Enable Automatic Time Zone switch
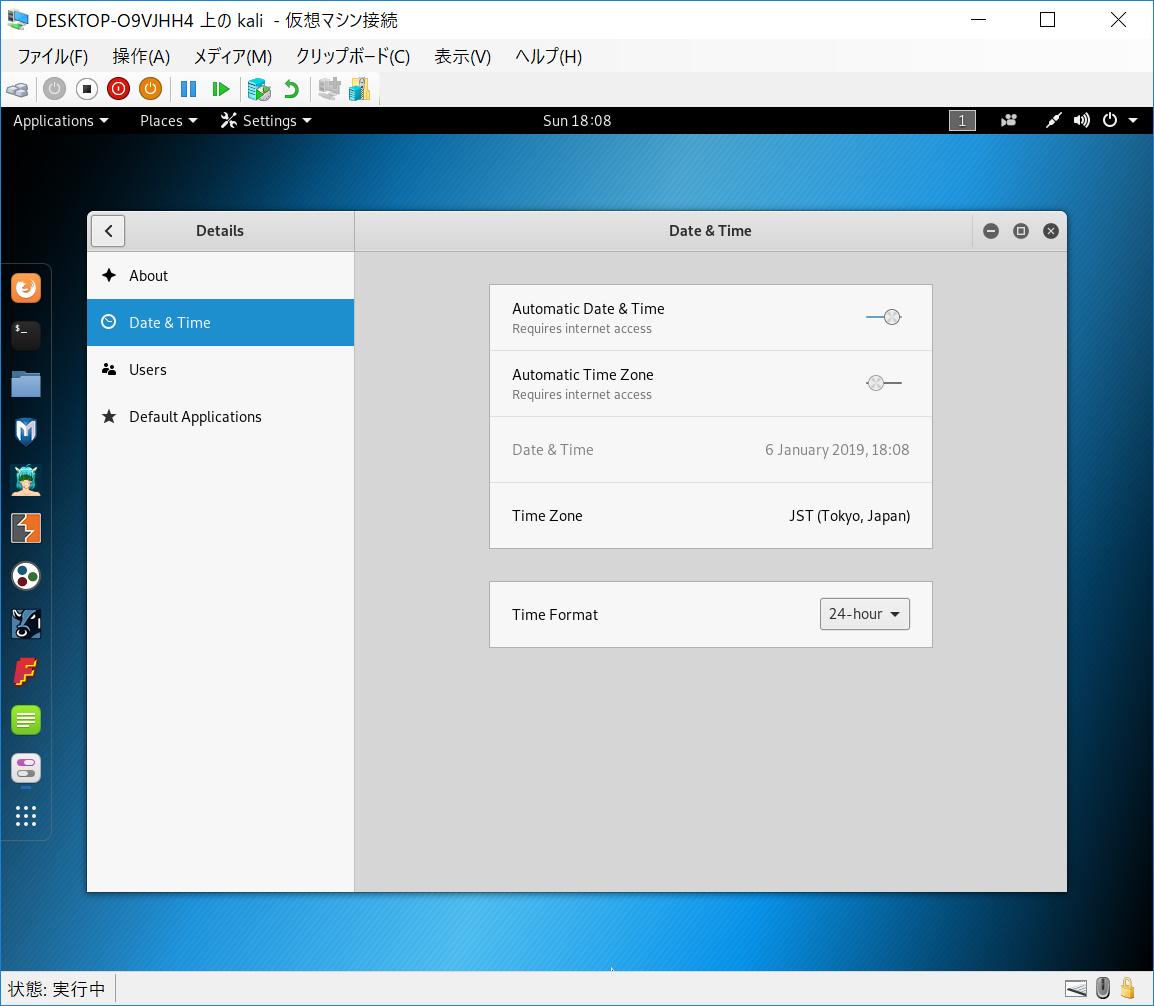 tap(884, 383)
